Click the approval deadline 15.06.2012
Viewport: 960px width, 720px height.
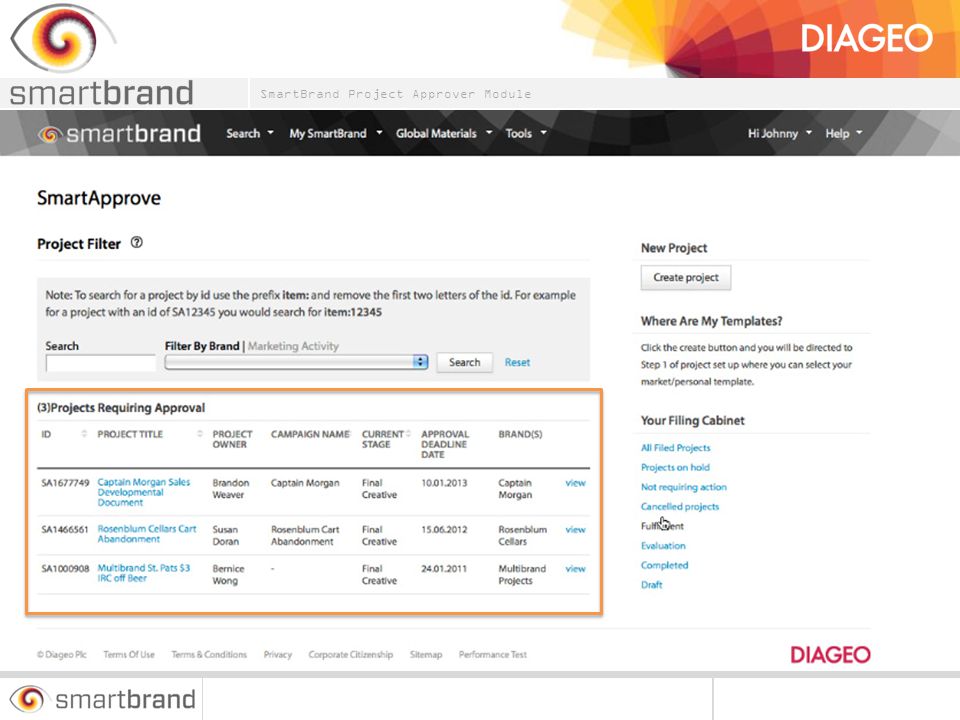click(444, 529)
